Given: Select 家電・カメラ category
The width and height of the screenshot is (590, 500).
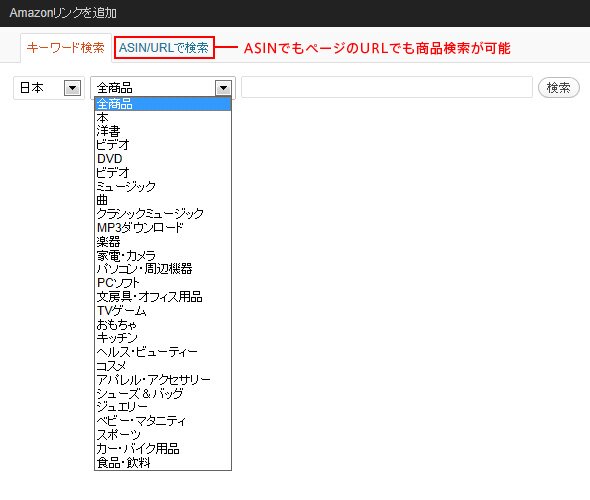Looking at the screenshot, I should click(x=163, y=255).
